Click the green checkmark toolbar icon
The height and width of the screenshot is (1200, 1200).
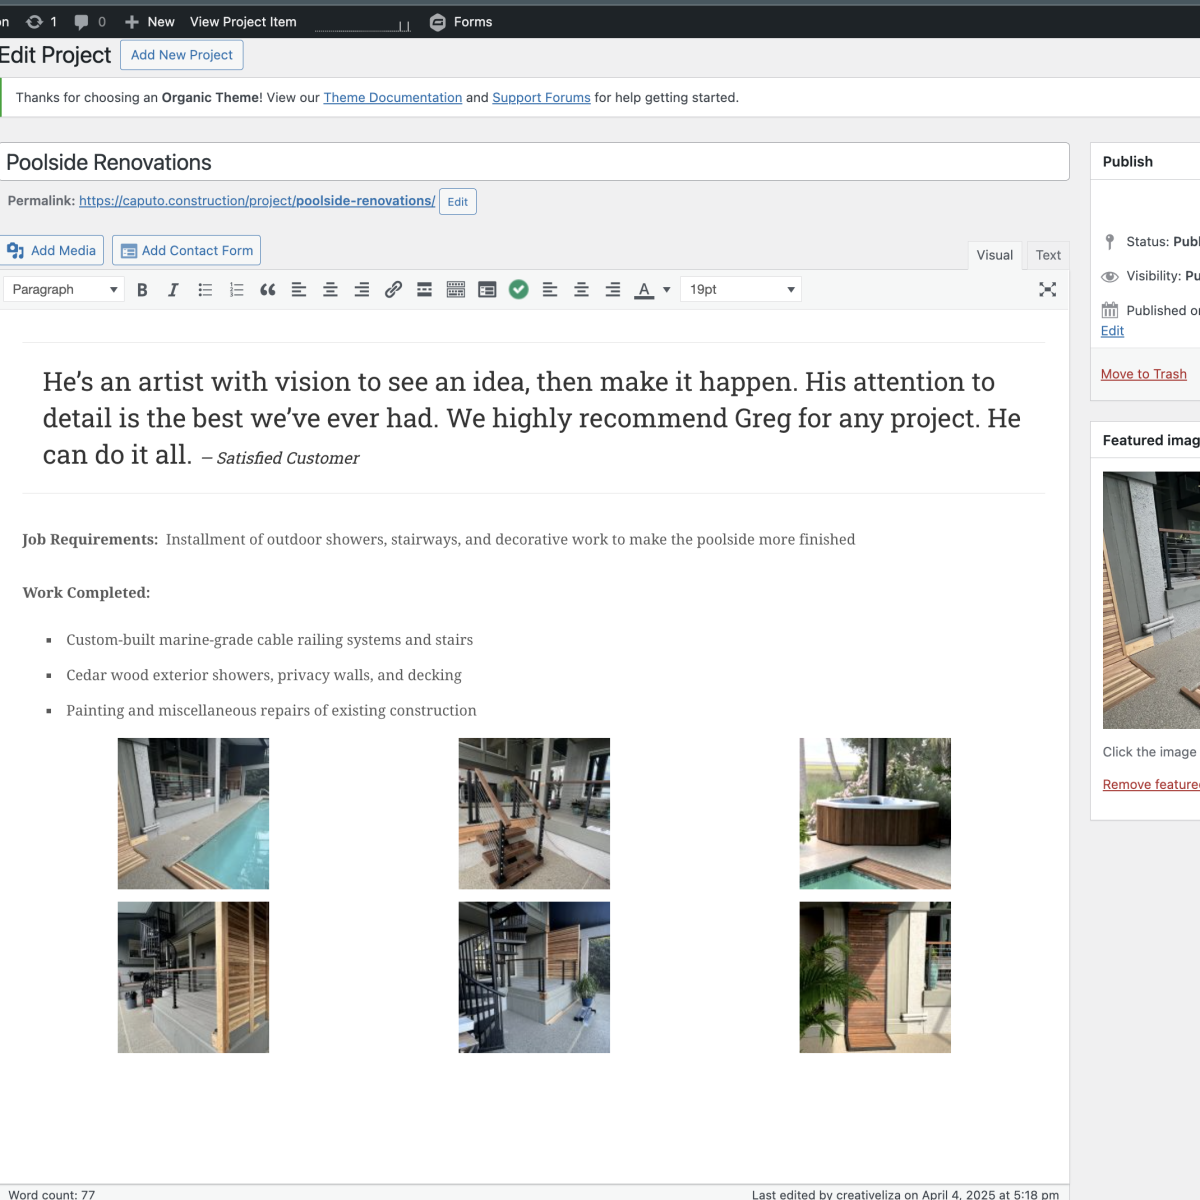(518, 290)
